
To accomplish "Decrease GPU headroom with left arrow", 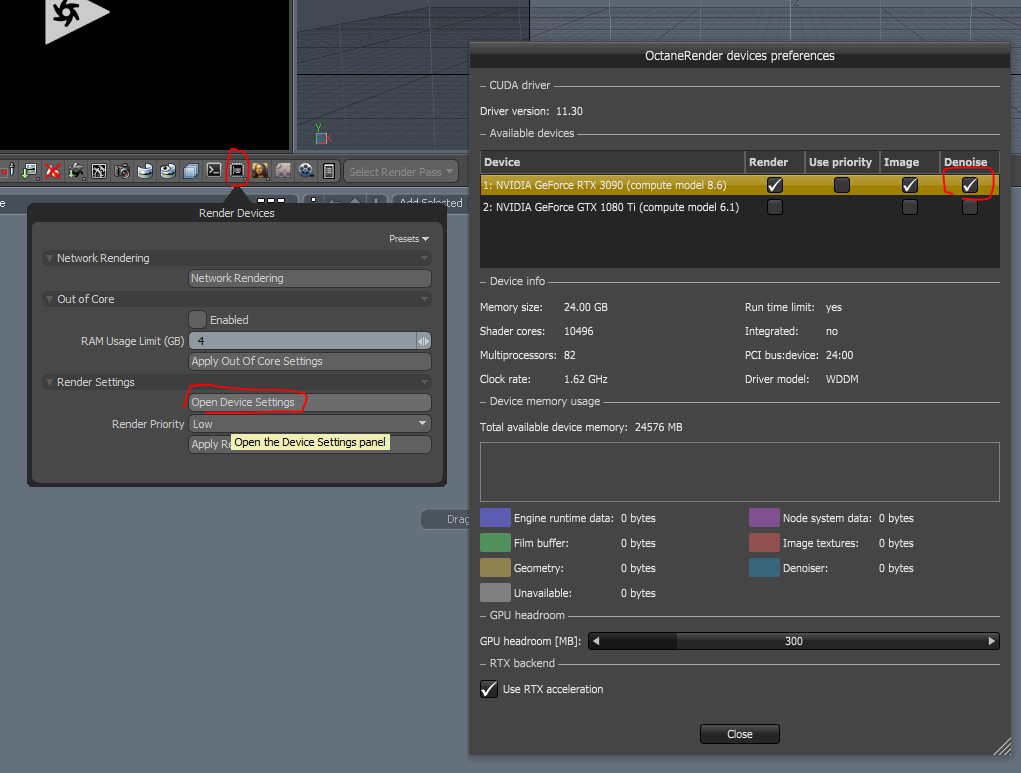I will [596, 641].
